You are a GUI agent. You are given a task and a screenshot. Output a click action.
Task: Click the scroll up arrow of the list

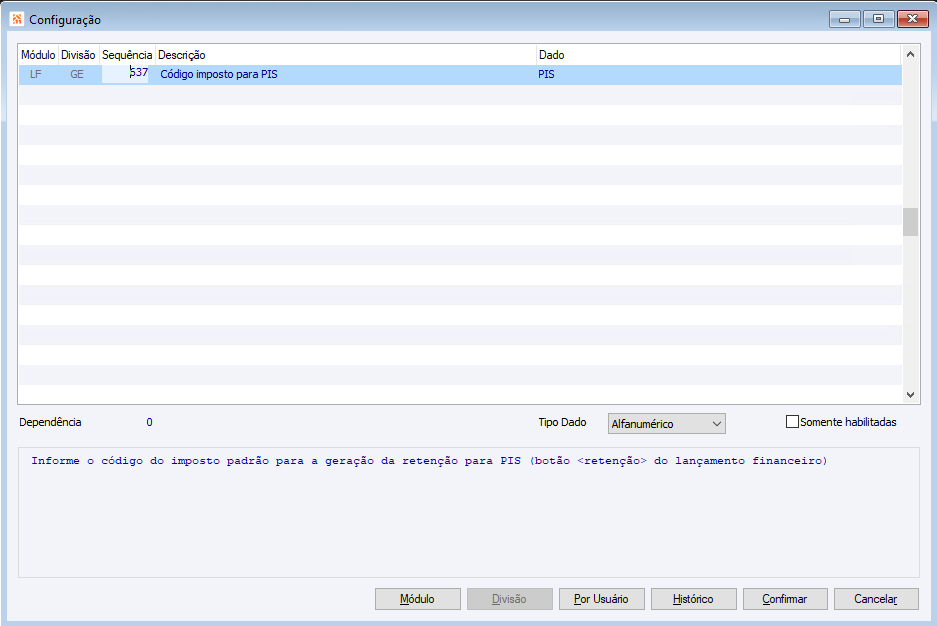pyautogui.click(x=910, y=54)
